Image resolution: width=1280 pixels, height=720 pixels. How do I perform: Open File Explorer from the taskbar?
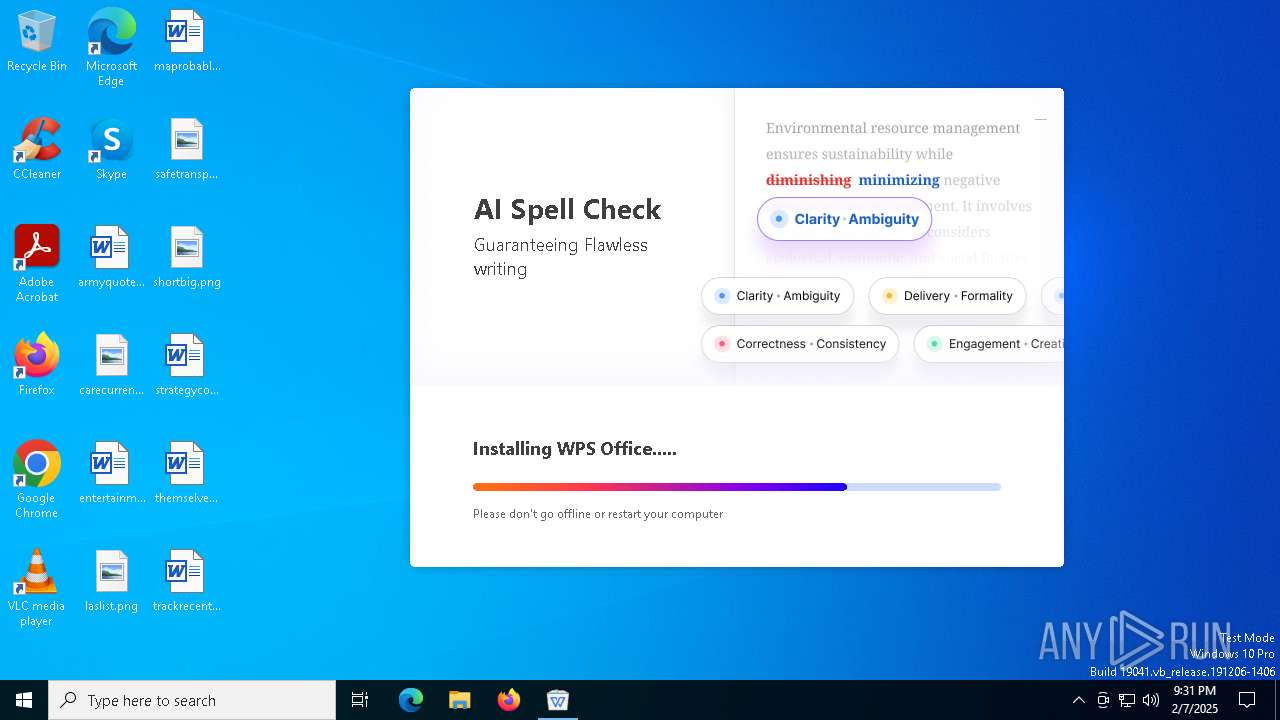[459, 700]
